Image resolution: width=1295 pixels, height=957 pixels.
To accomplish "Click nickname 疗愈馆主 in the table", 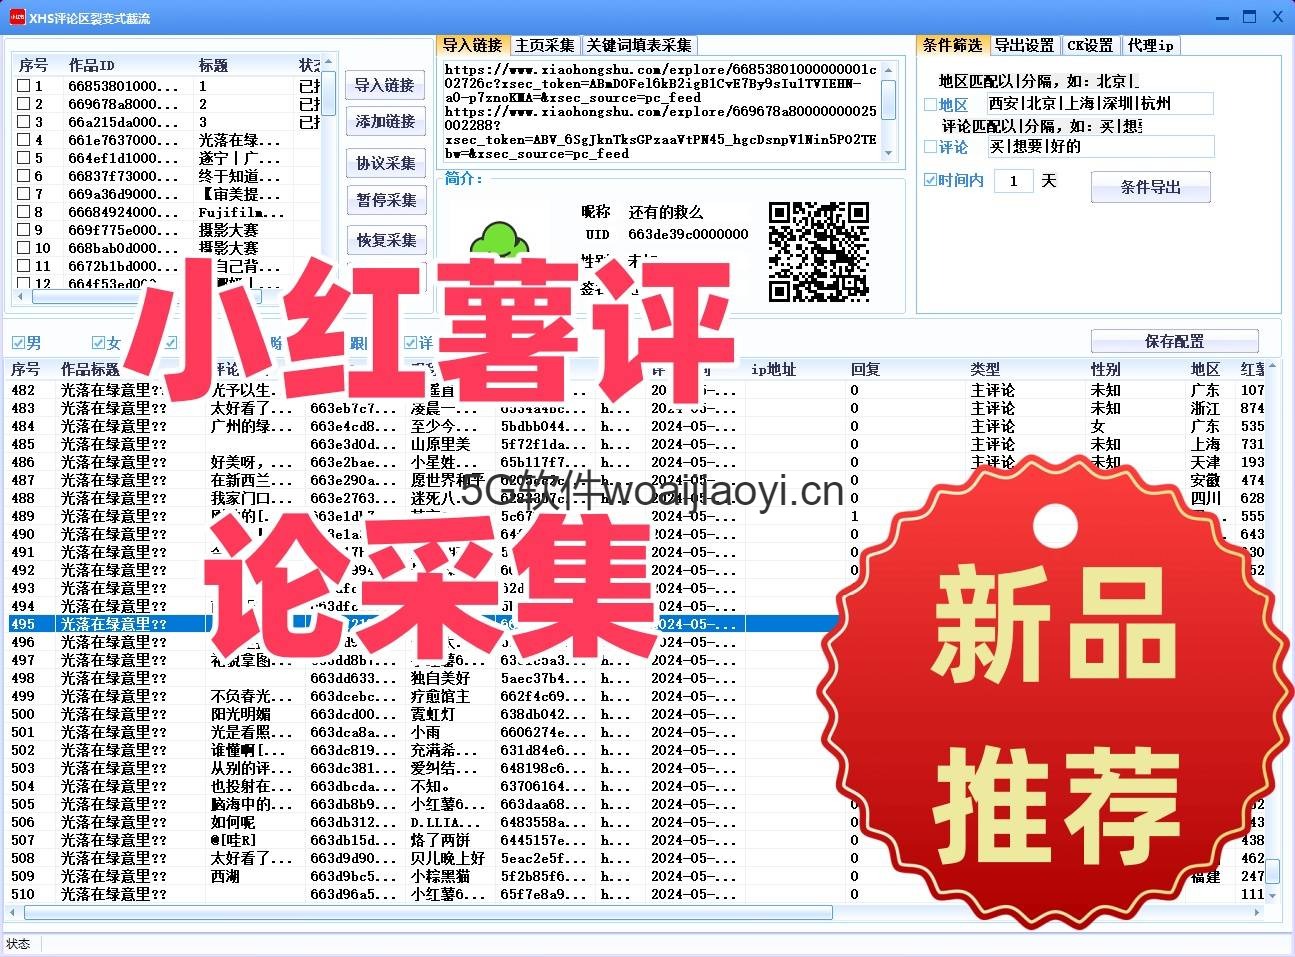I will [440, 696].
